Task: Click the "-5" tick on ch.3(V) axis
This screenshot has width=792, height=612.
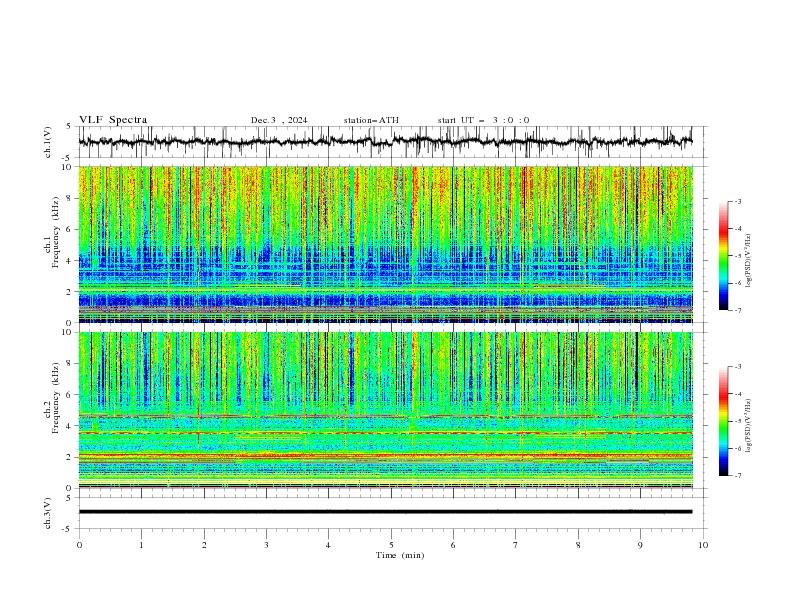Action: (67, 529)
